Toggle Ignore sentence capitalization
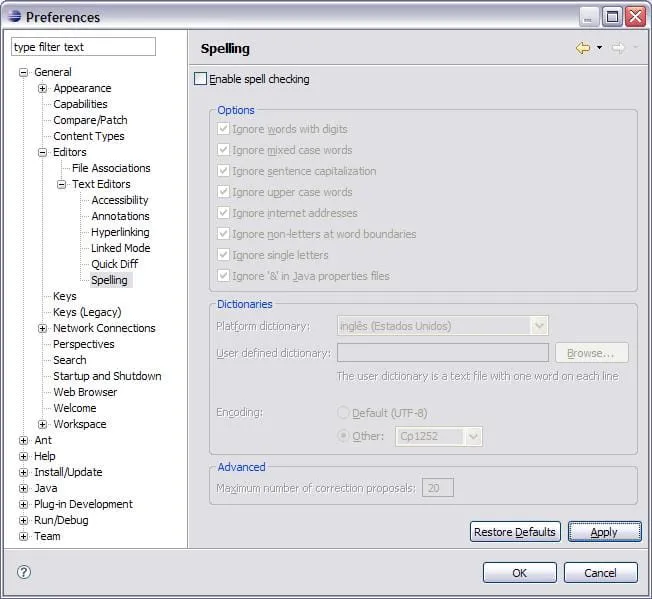This screenshot has width=652, height=599. [x=223, y=170]
